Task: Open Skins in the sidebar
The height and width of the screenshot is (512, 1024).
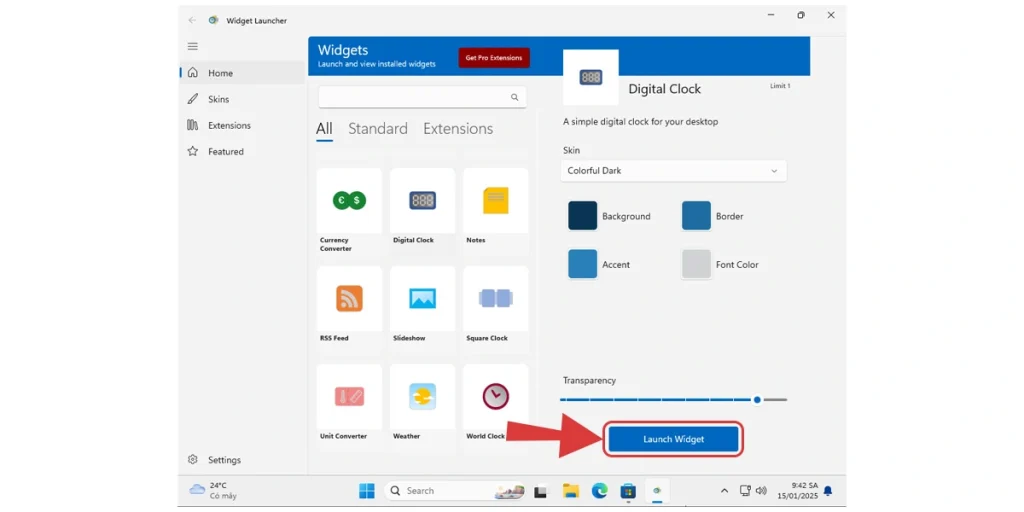Action: pyautogui.click(x=218, y=99)
